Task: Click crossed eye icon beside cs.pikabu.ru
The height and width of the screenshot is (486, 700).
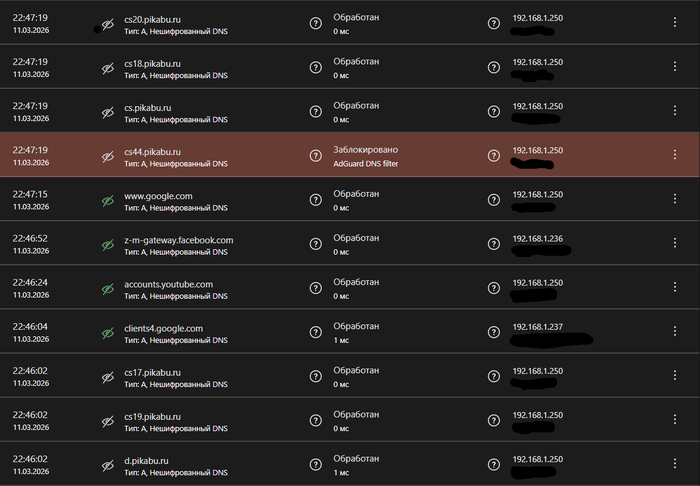Action: point(108,112)
